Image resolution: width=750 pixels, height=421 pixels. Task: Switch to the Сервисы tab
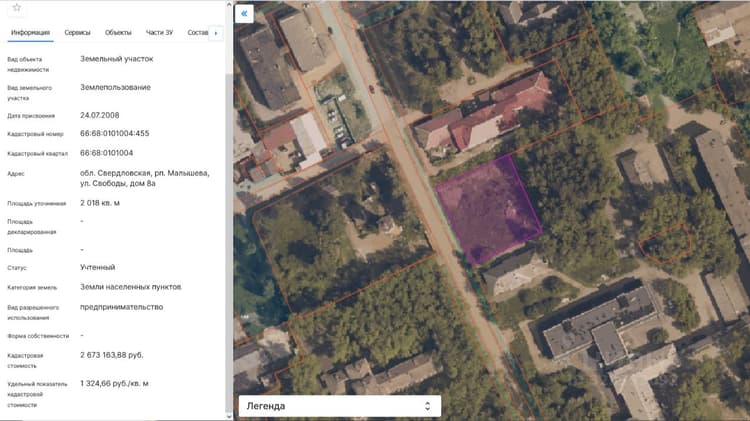pyautogui.click(x=77, y=33)
